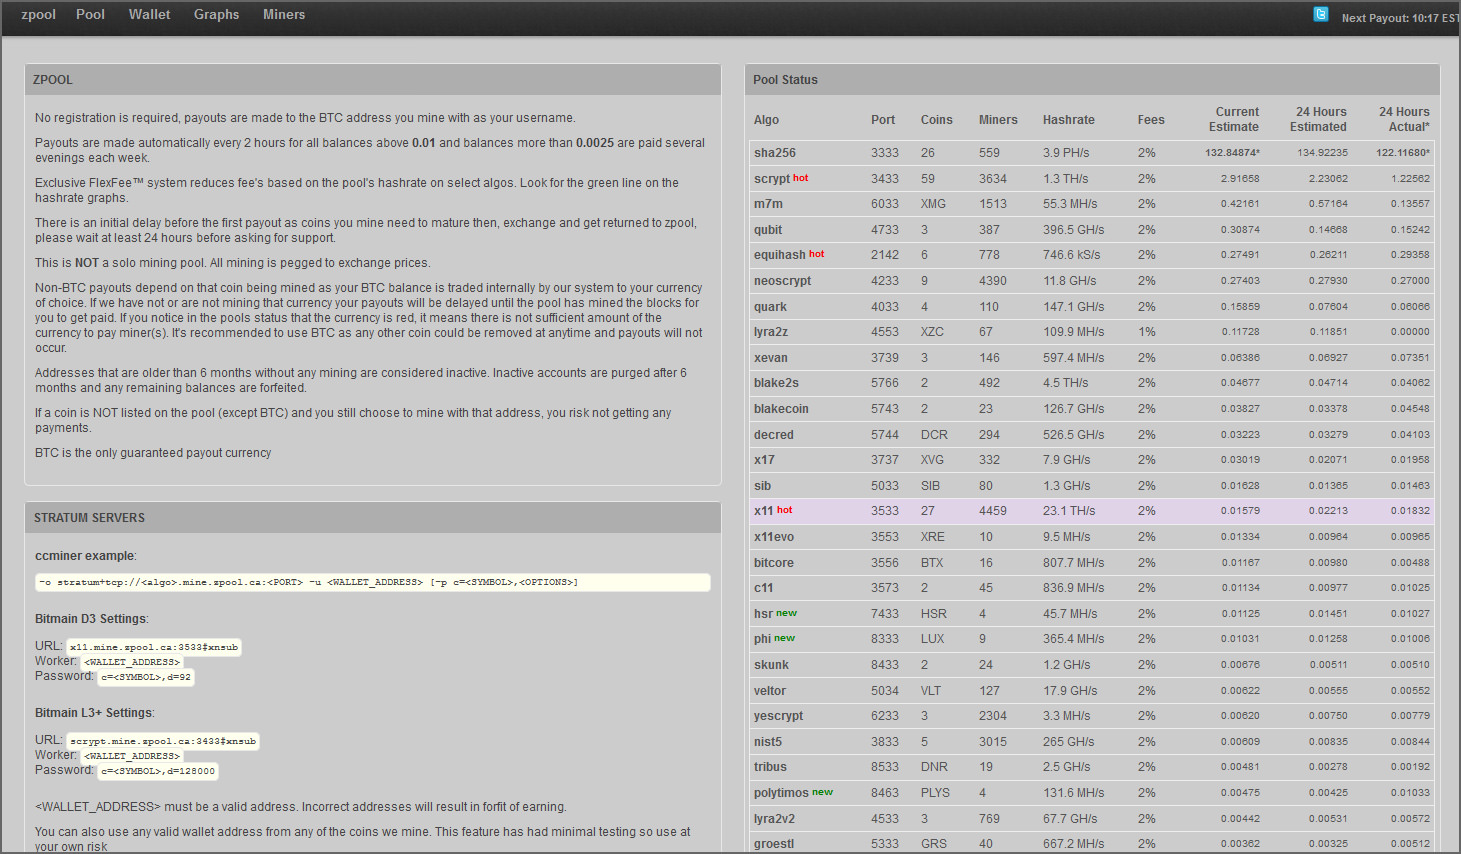Select x11evo algorithm name
This screenshot has width=1461, height=854.
pos(774,537)
